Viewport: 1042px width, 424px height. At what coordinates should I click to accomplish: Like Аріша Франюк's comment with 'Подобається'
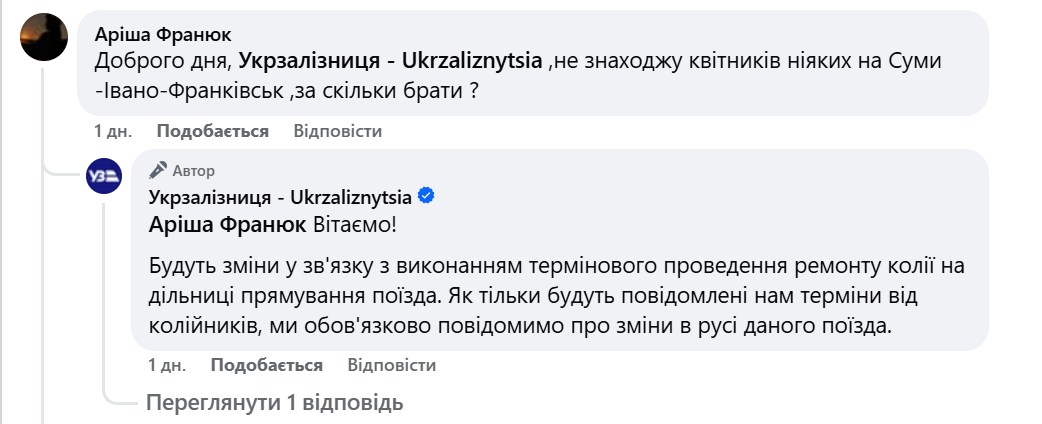click(213, 131)
